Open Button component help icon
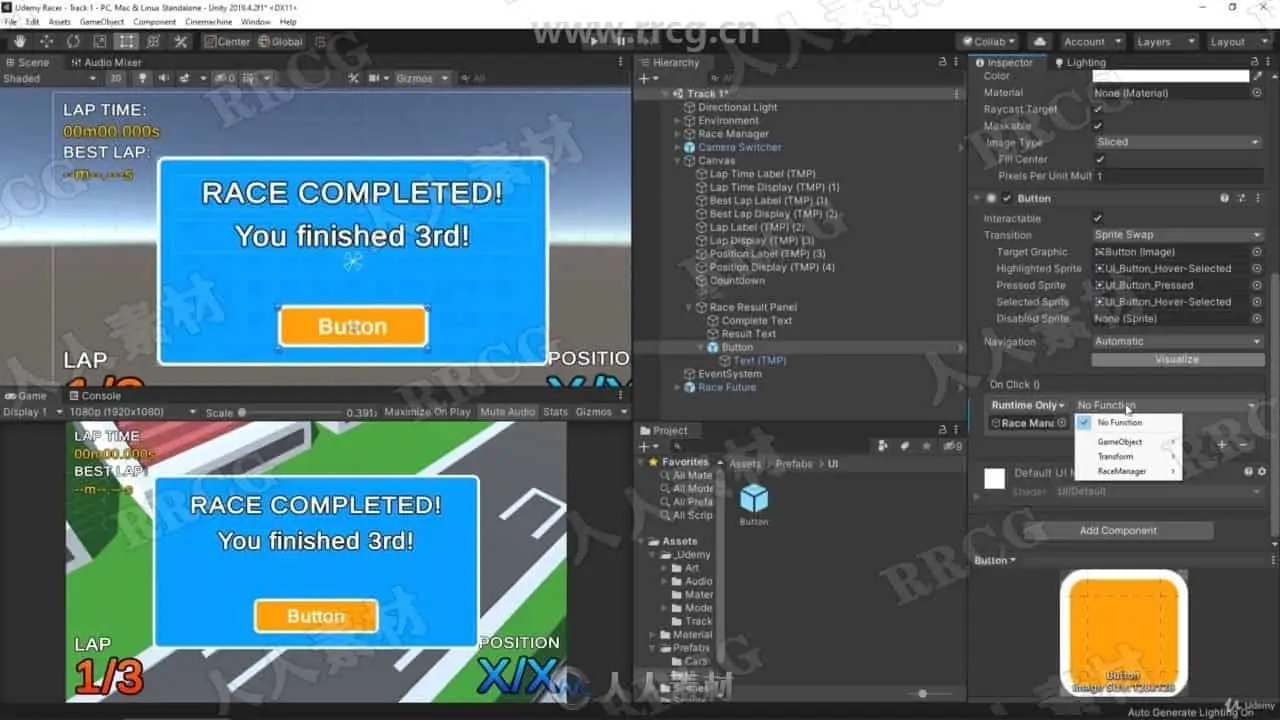This screenshot has width=1280, height=720. (x=1224, y=198)
